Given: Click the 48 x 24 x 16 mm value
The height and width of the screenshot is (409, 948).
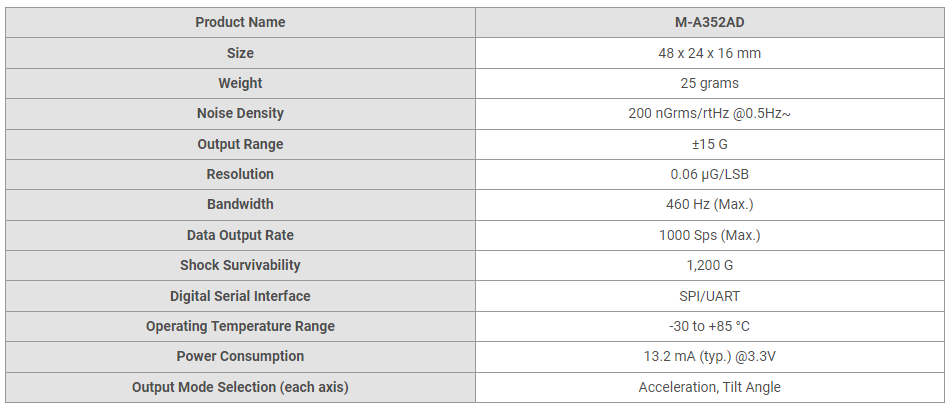Looking at the screenshot, I should pos(709,53).
